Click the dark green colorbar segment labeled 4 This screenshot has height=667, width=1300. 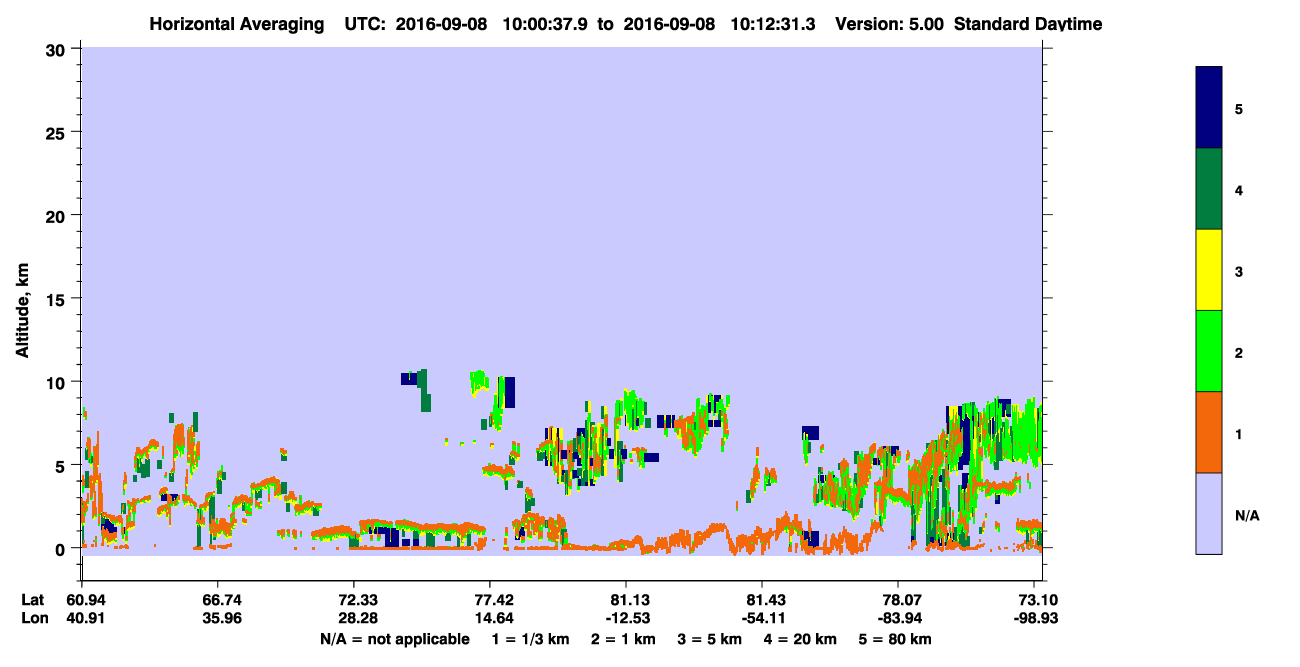(1208, 189)
